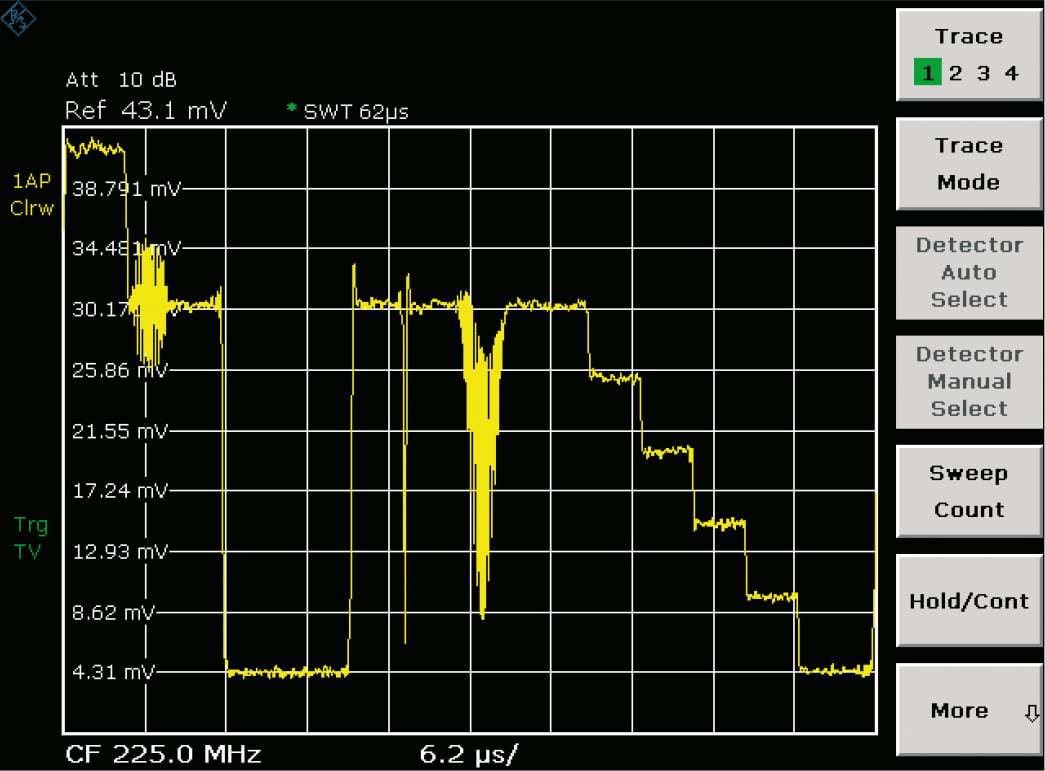Click the SWT 62µs sweep time
1045x771 pixels.
coord(356,112)
